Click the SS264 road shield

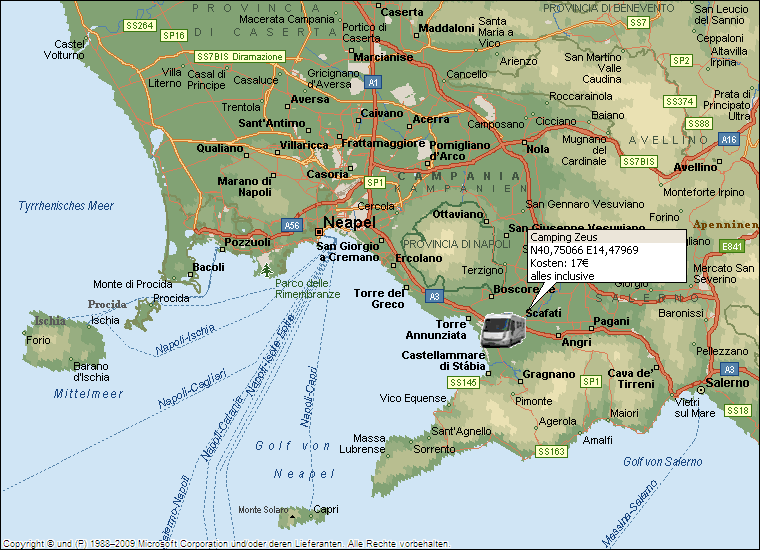[138, 24]
